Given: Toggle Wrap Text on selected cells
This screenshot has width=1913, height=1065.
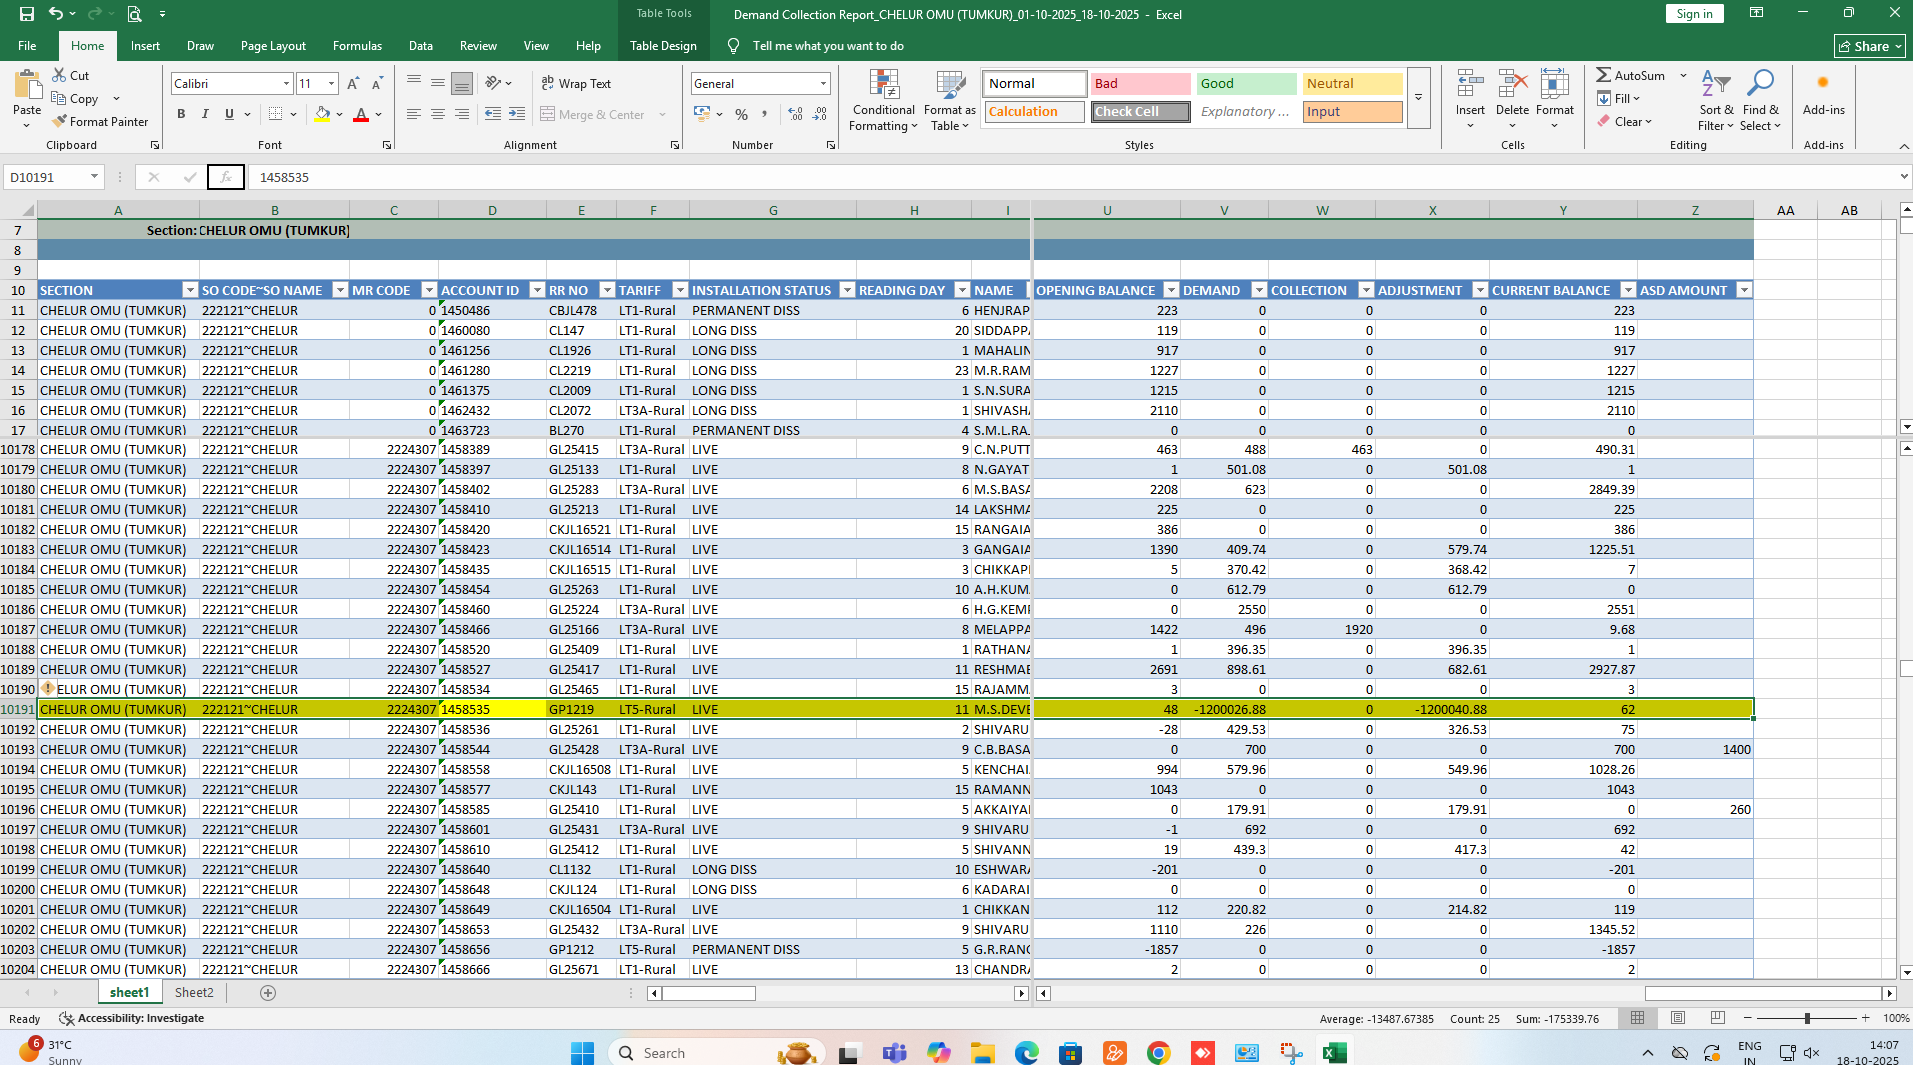Looking at the screenshot, I should tap(576, 84).
